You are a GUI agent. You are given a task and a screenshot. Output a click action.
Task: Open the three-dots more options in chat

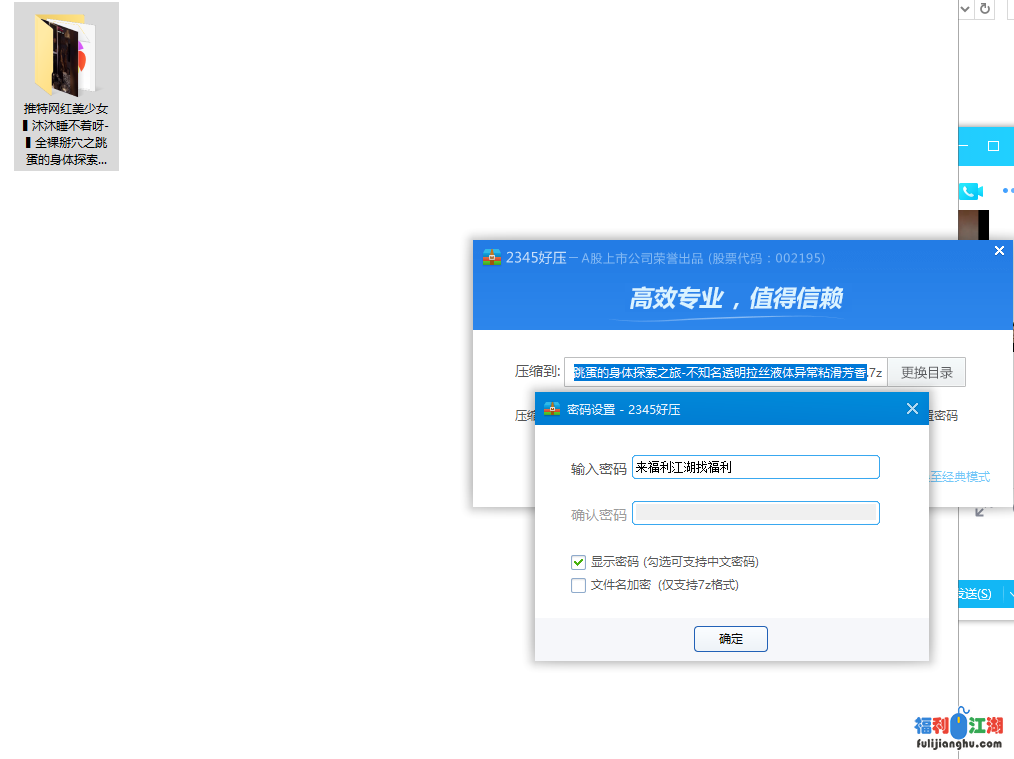click(x=1006, y=191)
